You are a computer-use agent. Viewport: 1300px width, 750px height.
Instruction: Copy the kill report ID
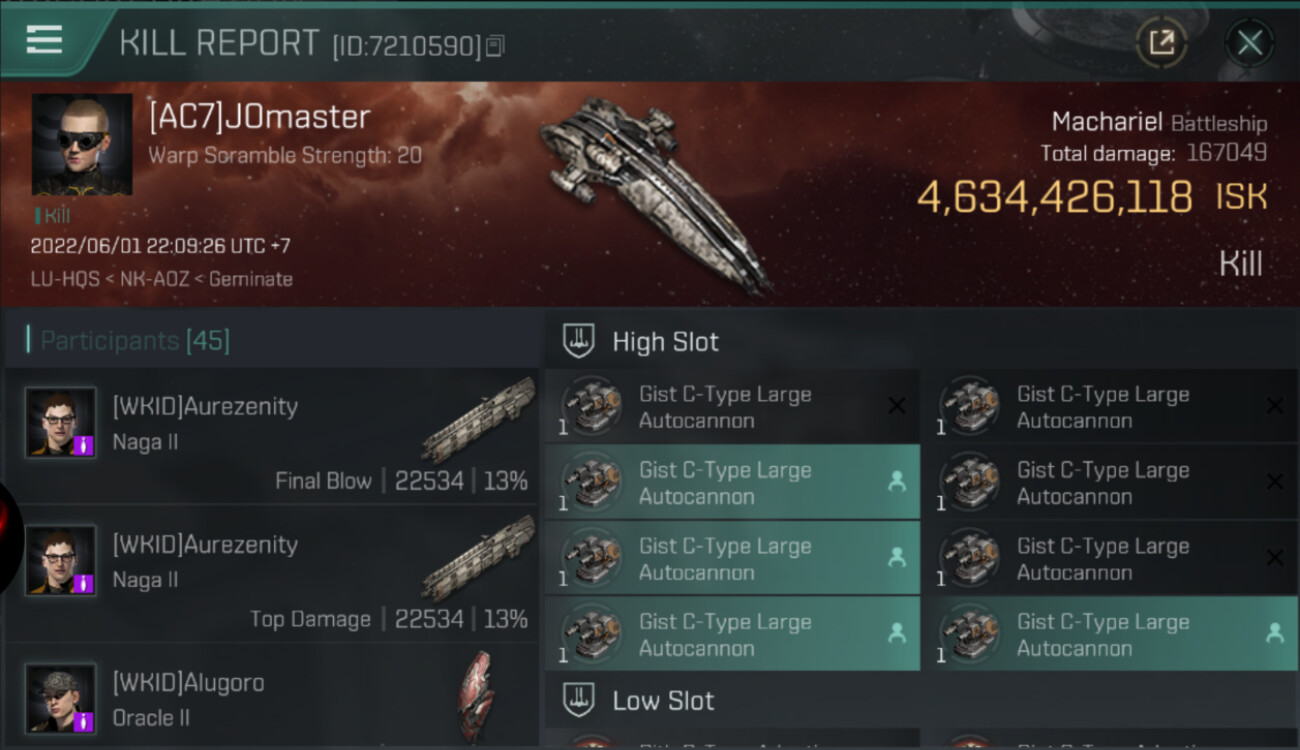point(494,46)
